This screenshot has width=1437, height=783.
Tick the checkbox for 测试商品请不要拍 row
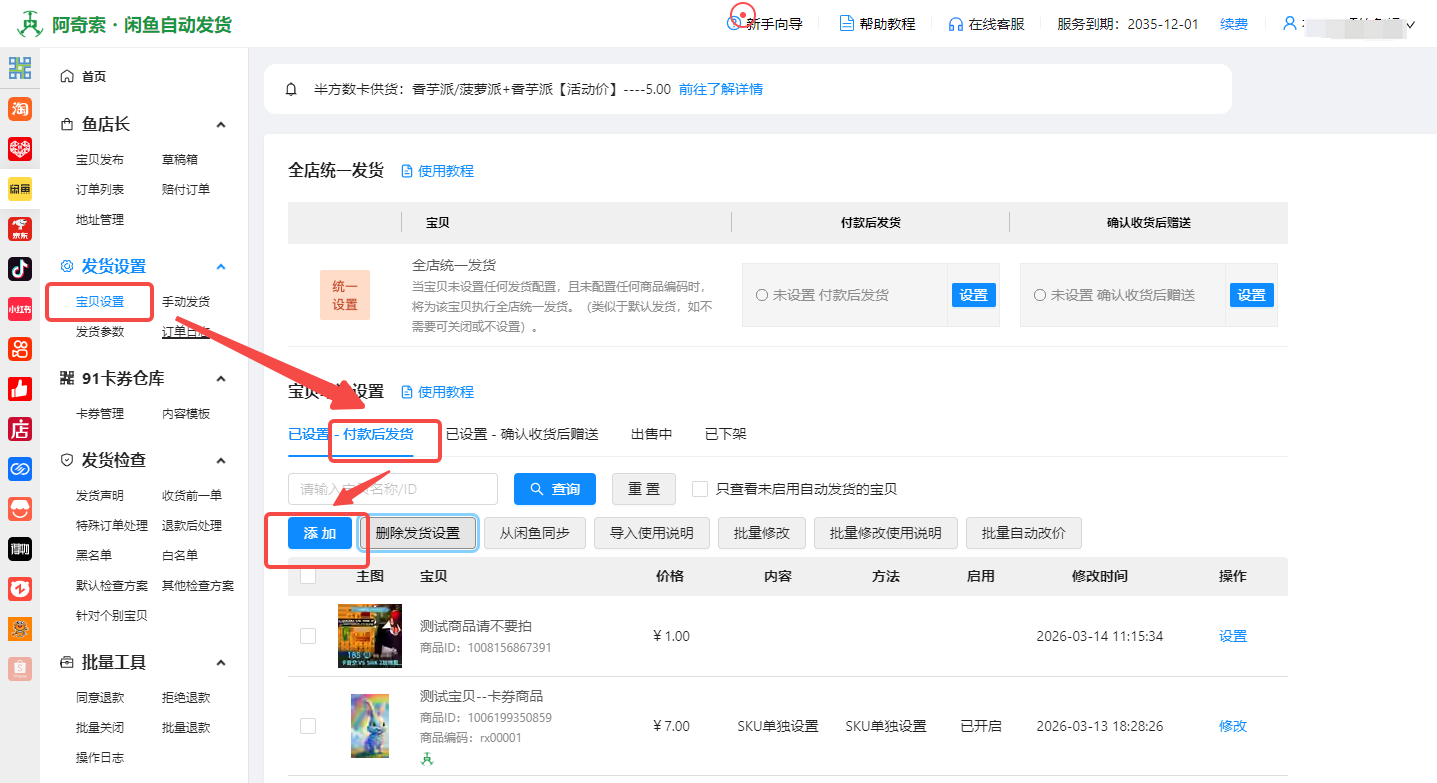coord(308,636)
